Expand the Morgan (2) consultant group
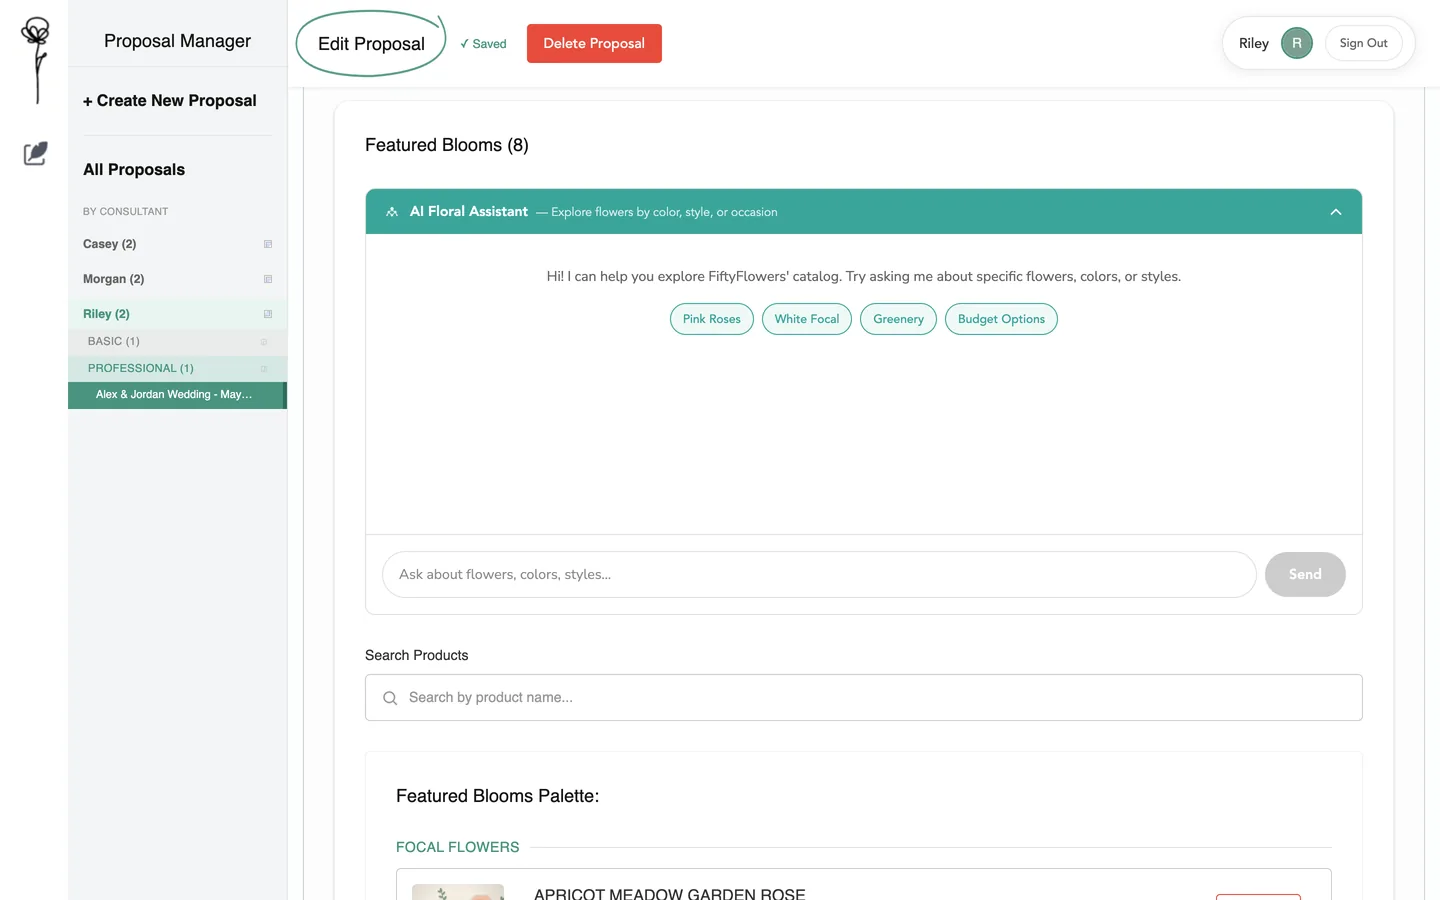 (x=177, y=279)
